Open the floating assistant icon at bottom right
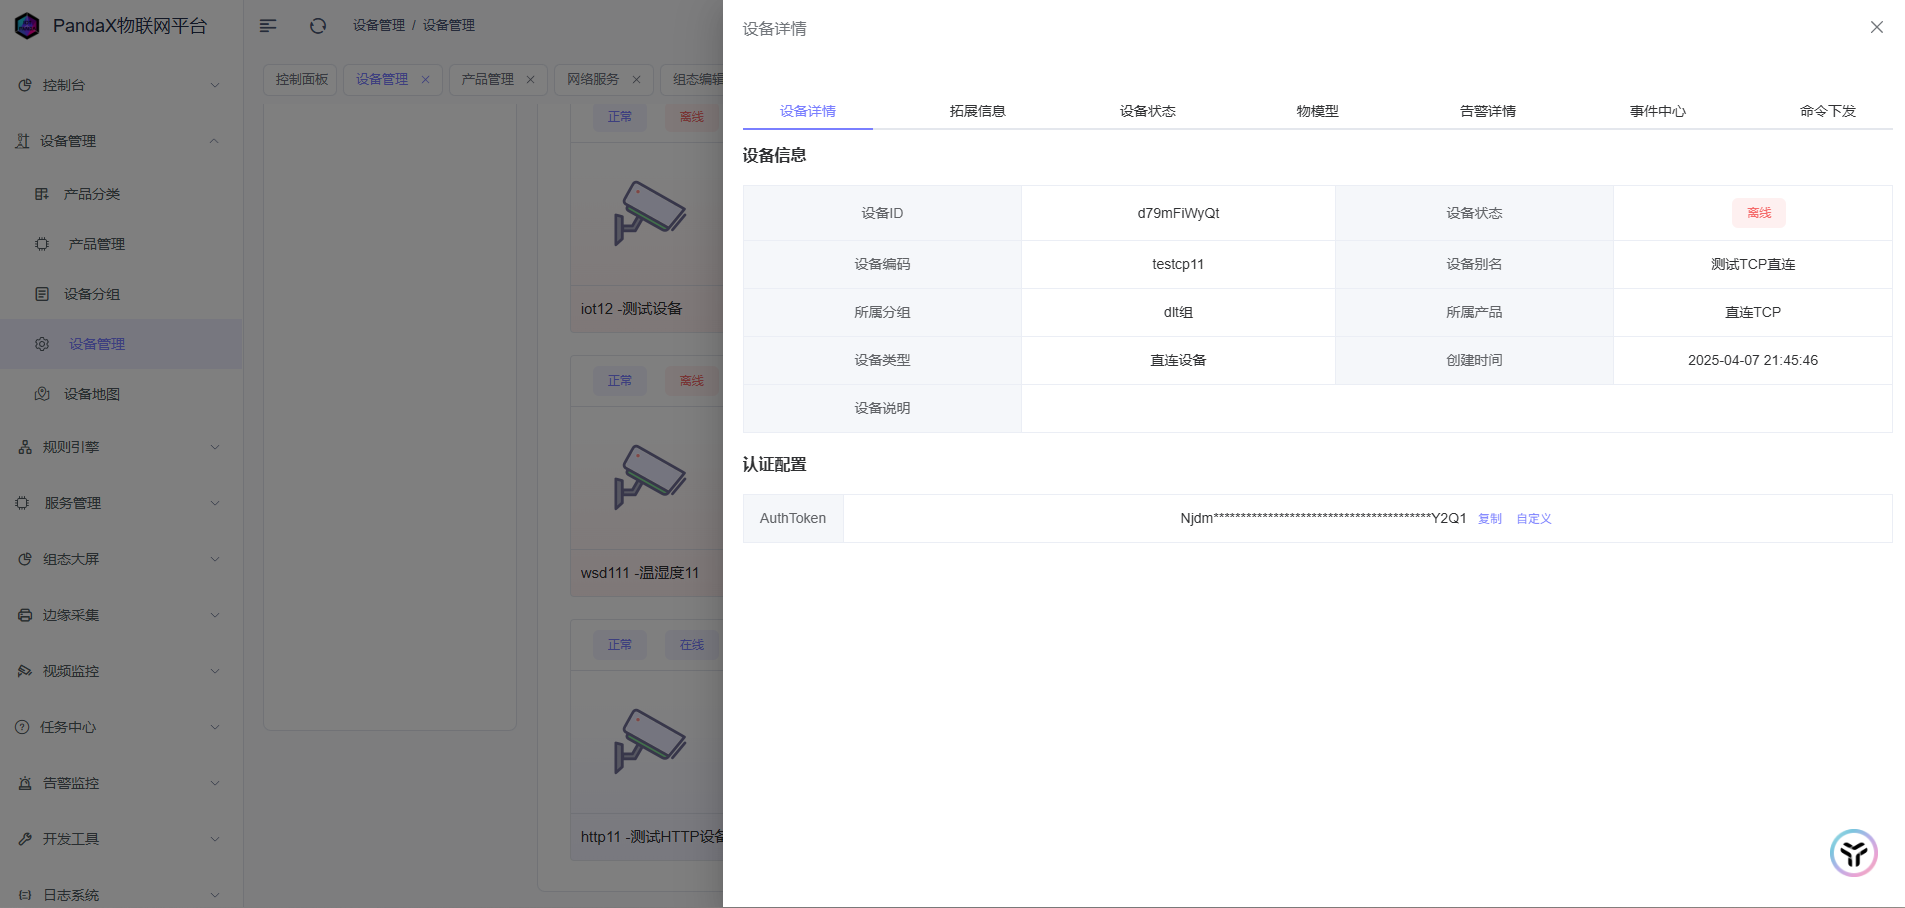1905x908 pixels. (1853, 853)
